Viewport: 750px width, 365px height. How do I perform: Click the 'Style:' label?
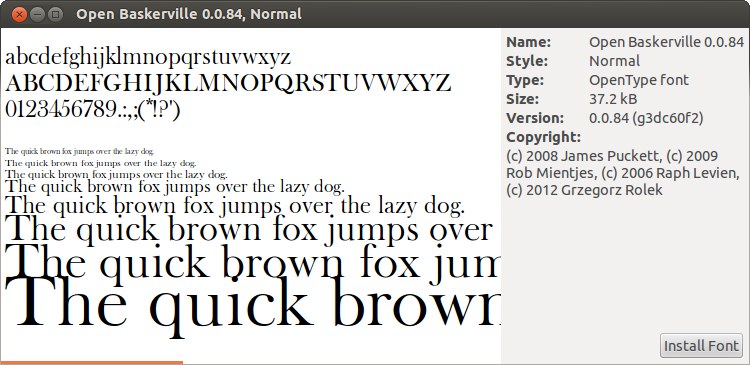(x=527, y=61)
